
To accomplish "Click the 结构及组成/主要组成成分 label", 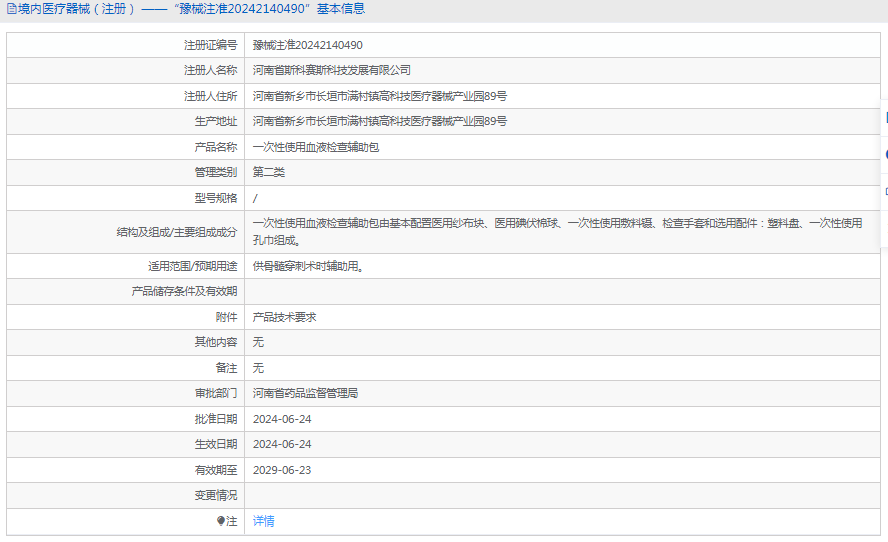I will (x=177, y=232).
